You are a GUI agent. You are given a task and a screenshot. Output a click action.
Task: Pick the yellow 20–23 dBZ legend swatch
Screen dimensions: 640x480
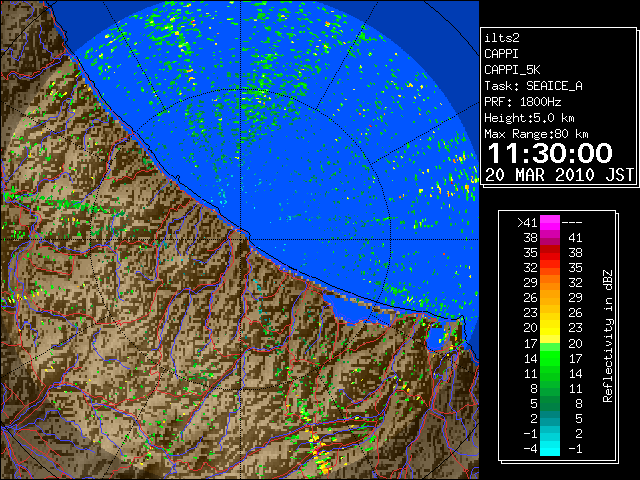tap(550, 328)
